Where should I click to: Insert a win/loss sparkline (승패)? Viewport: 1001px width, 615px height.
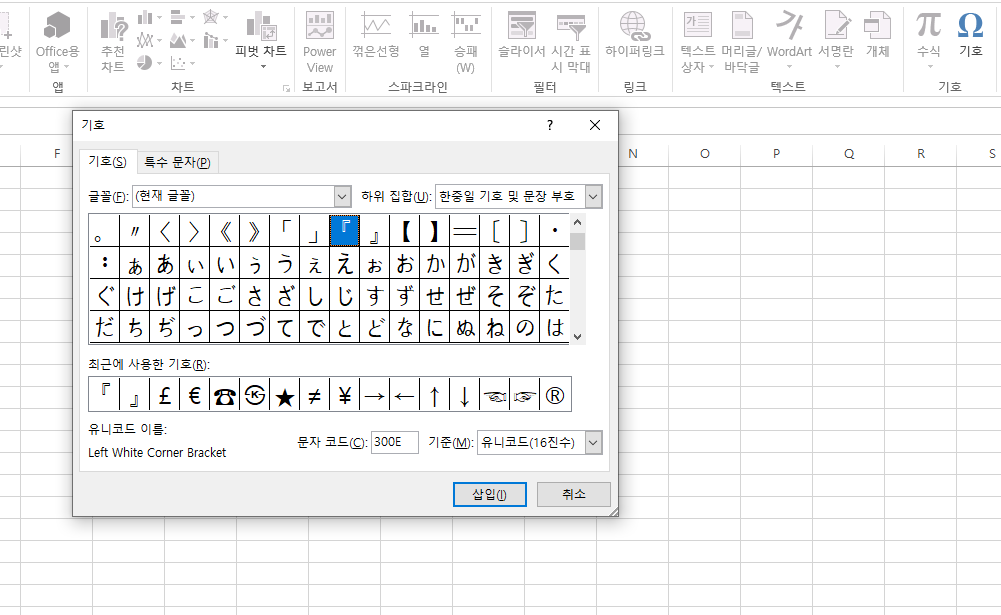coord(466,42)
